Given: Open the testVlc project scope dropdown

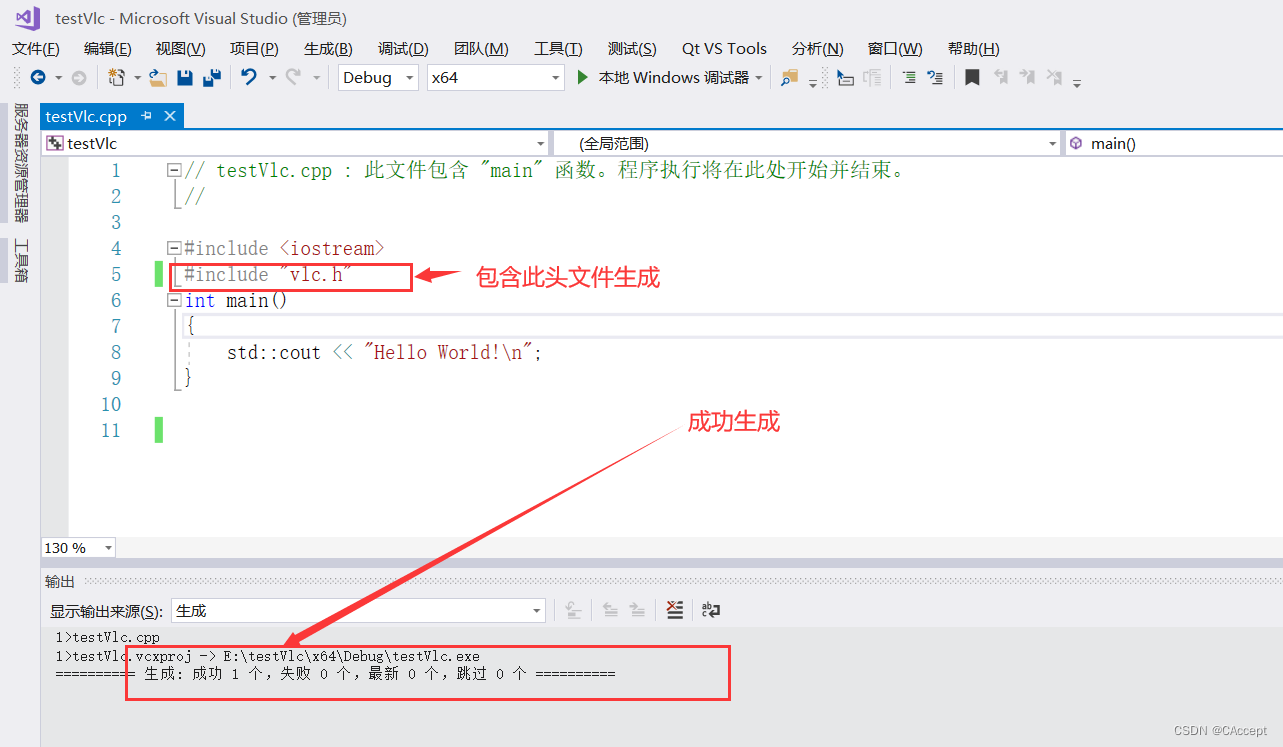Looking at the screenshot, I should tap(296, 143).
